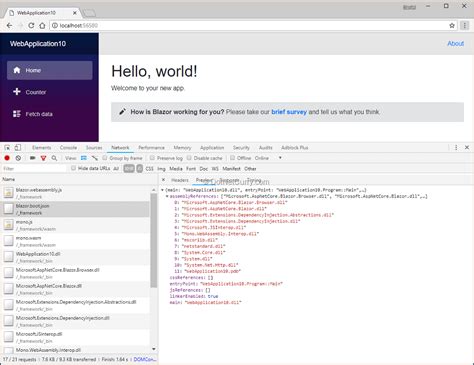Click the list icon beside Fetch data
The image size is (474, 365).
click(17, 114)
